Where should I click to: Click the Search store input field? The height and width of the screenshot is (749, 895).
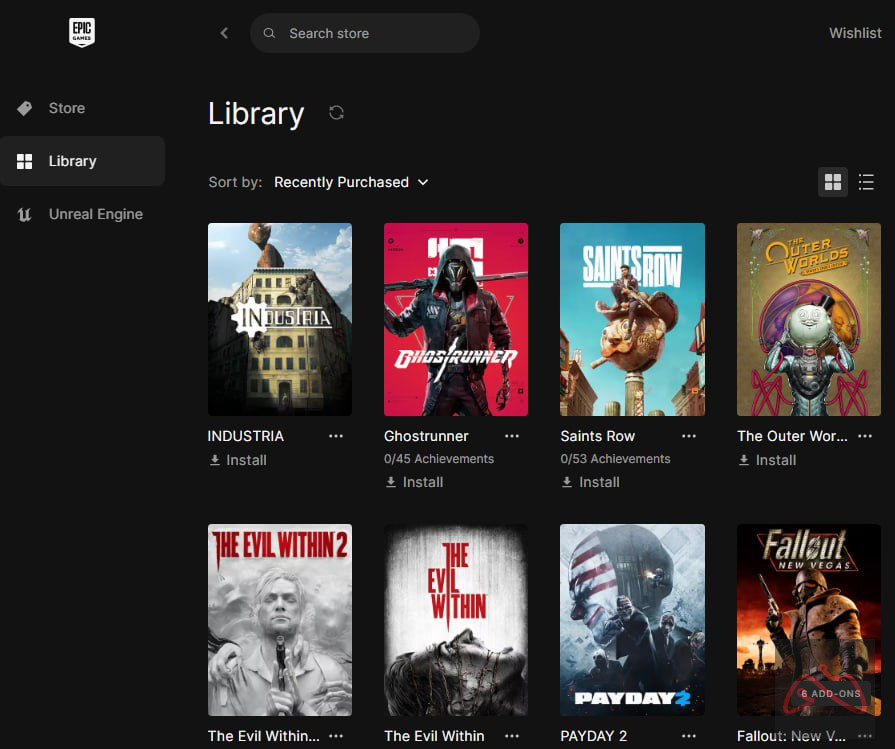[x=365, y=33]
